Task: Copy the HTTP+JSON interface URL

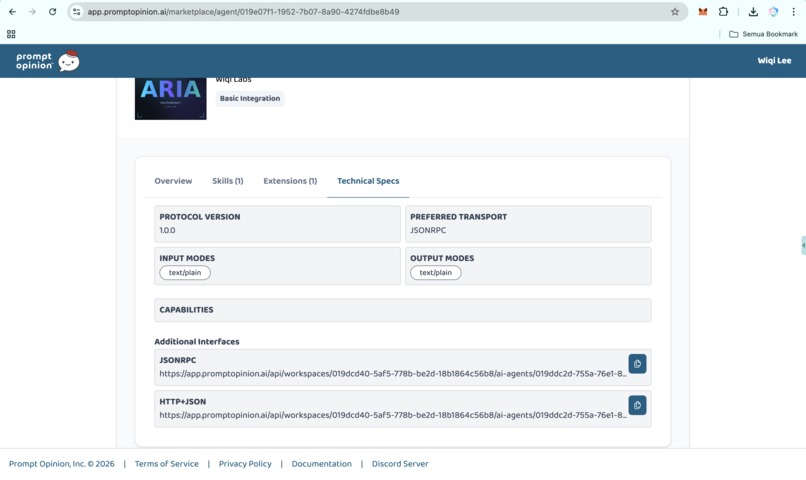Action: tap(637, 405)
